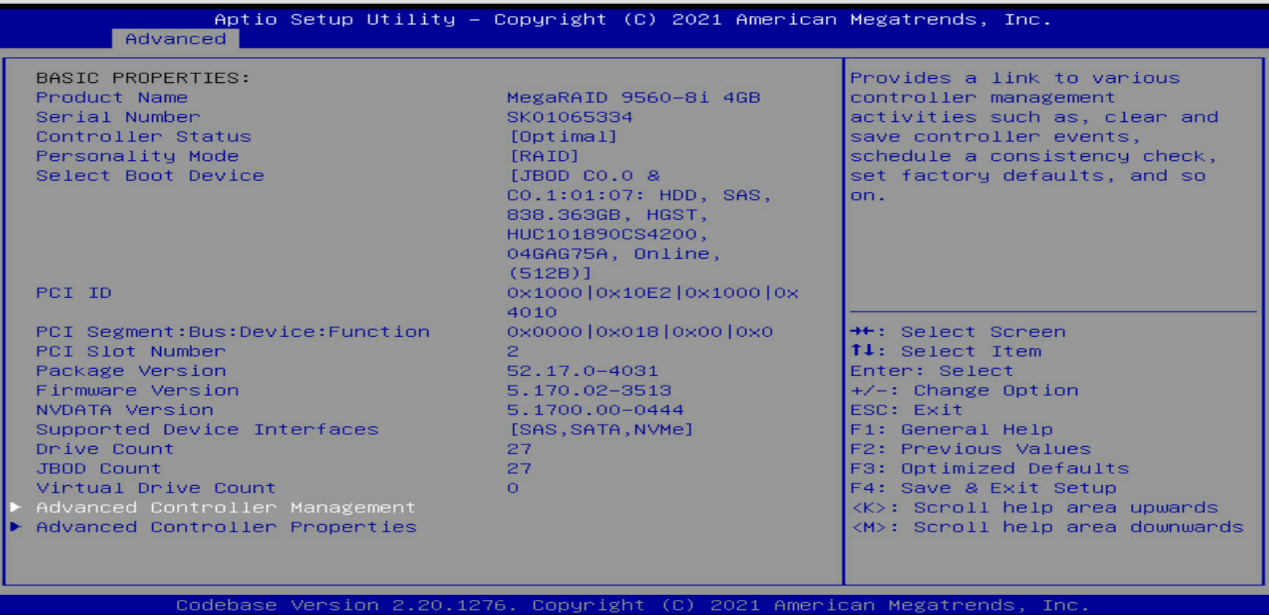Click the Select Screen arrows hint
The width and height of the screenshot is (1269, 615).
click(x=958, y=332)
